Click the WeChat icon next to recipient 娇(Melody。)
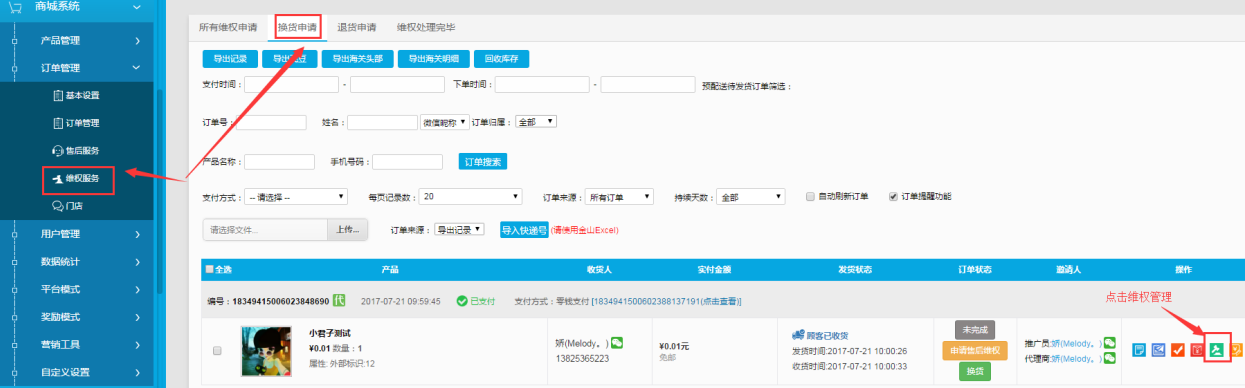Screen dimensions: 1245x388 pos(617,343)
